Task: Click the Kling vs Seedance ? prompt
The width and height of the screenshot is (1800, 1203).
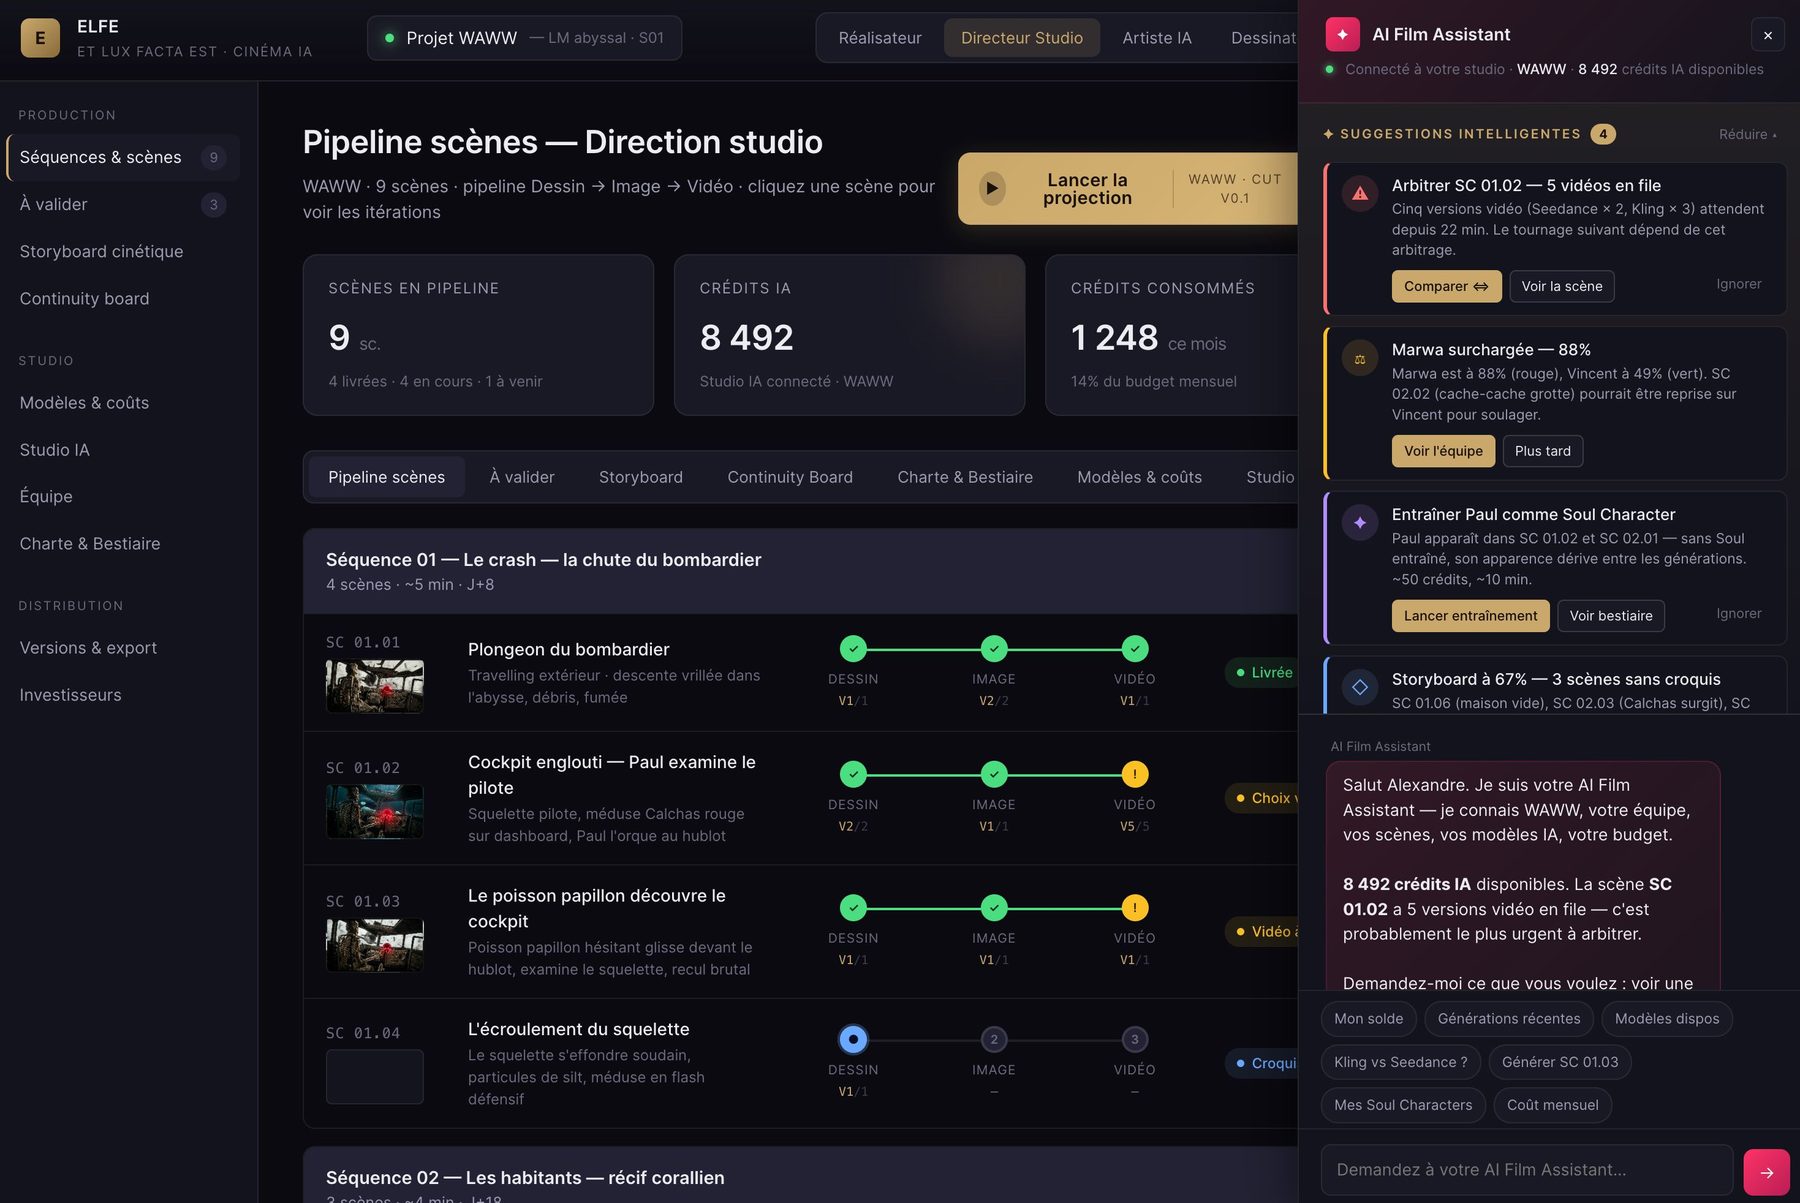Action: point(1401,1062)
